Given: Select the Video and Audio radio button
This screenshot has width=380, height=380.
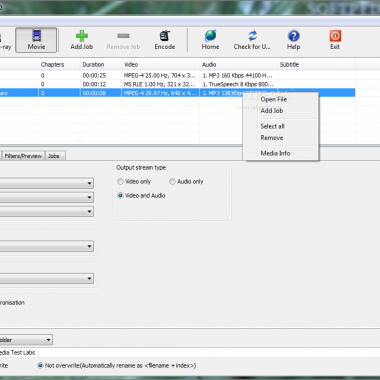Looking at the screenshot, I should tap(120, 196).
